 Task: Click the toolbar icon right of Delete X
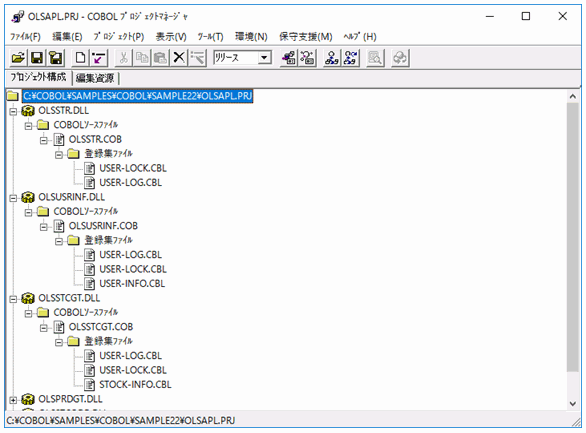(x=198, y=58)
